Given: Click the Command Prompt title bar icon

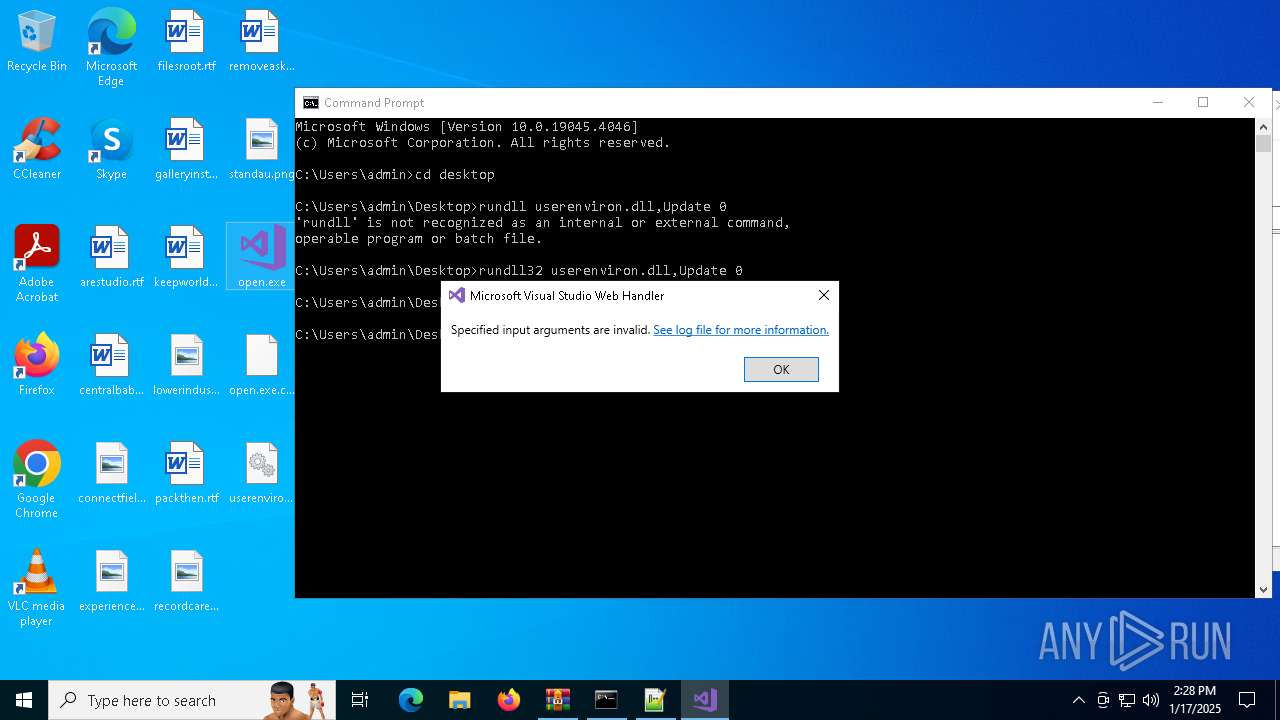Looking at the screenshot, I should [311, 103].
